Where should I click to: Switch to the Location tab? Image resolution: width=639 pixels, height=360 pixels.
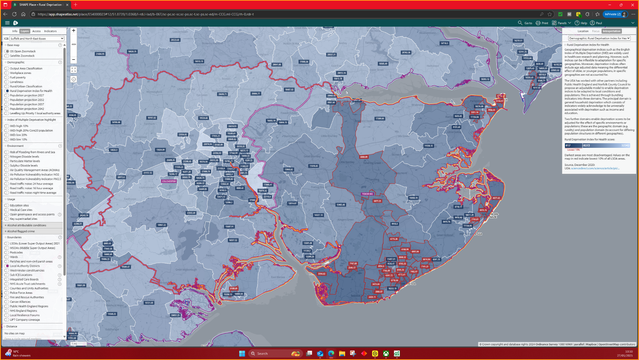click(583, 31)
